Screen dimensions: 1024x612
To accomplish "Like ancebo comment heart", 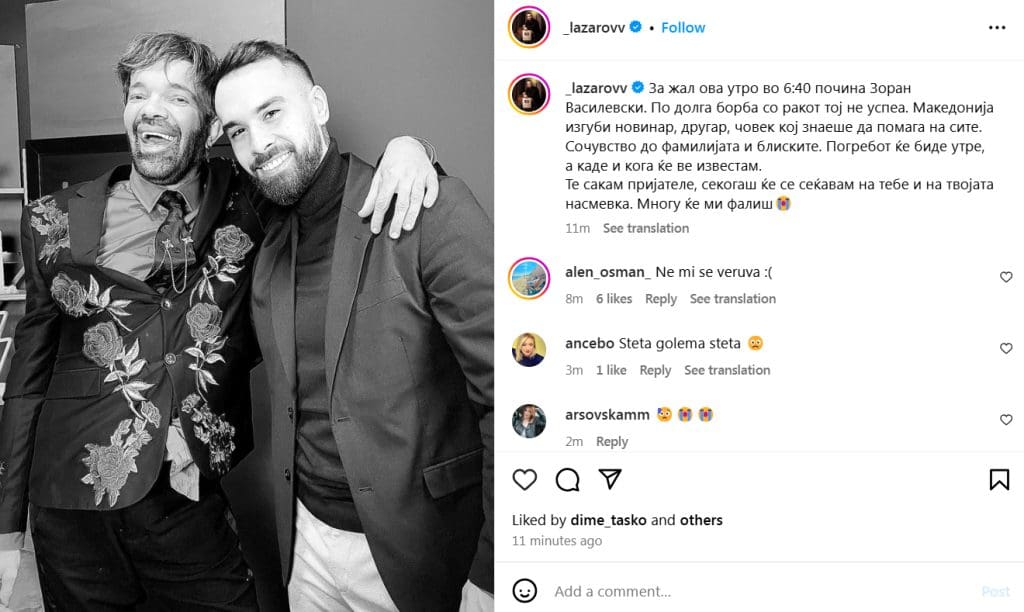I will pos(1006,348).
